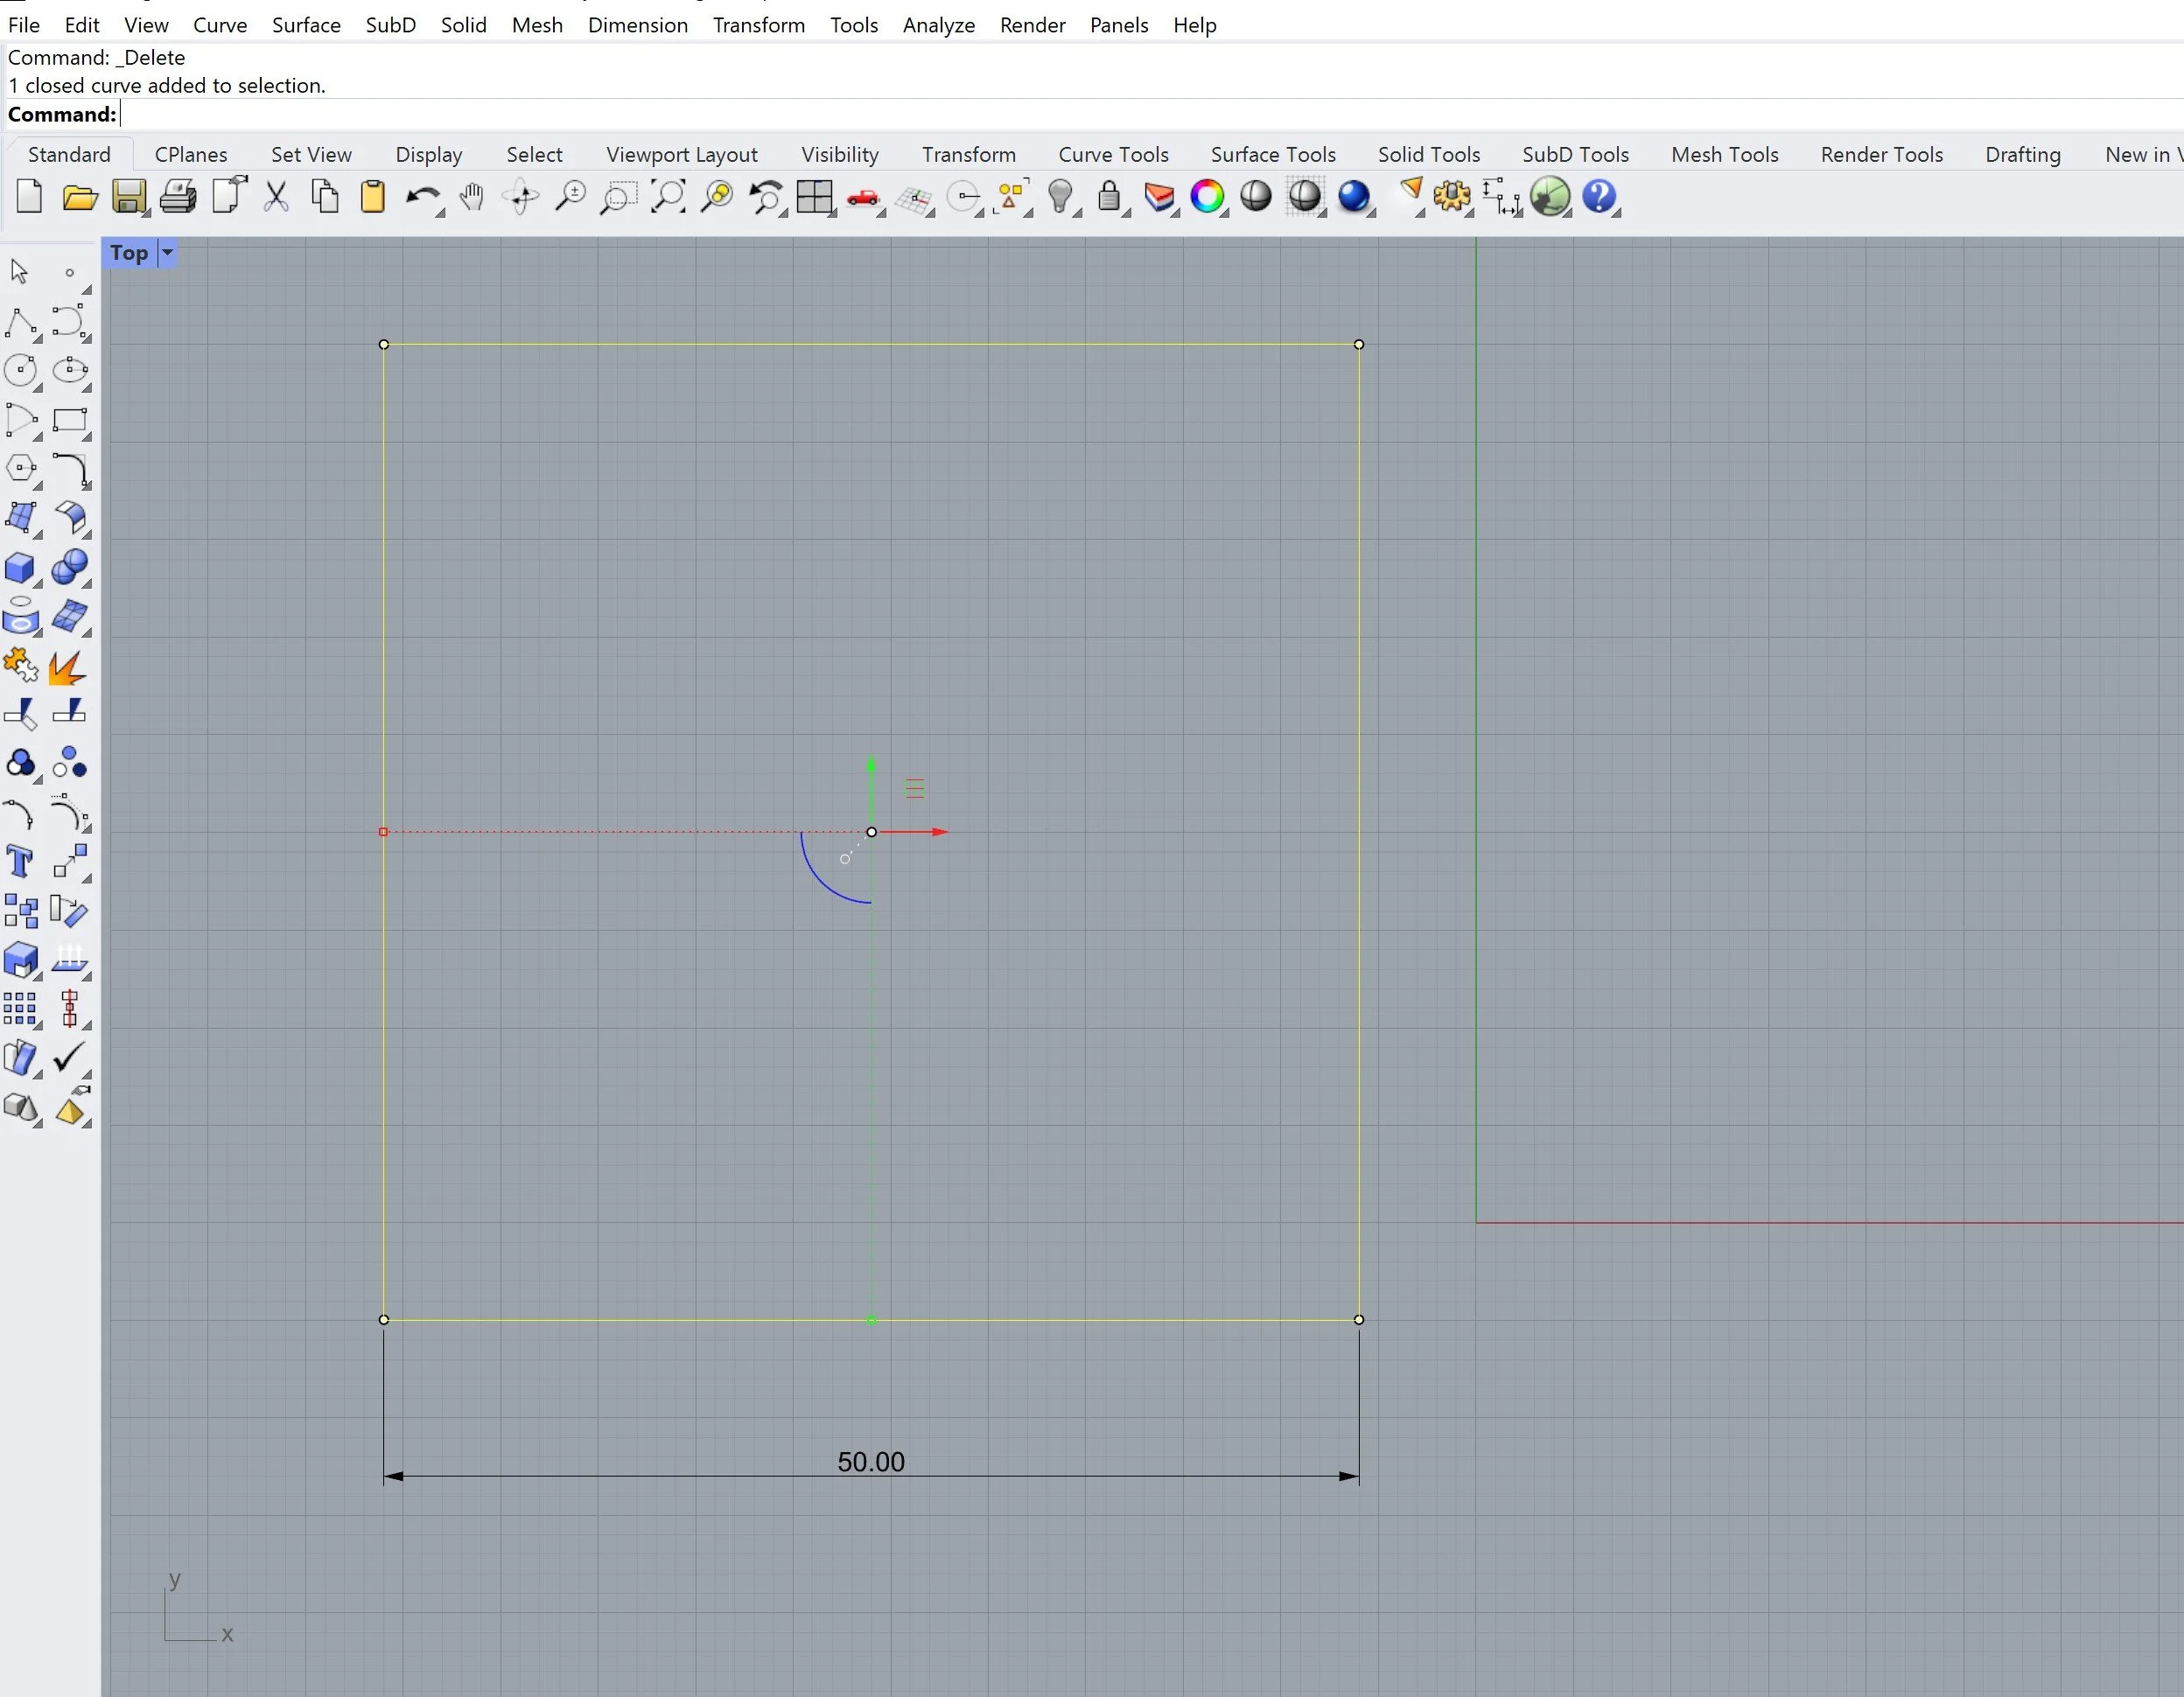
Task: Switch to the Drafting toolbar tab
Action: 2022,154
